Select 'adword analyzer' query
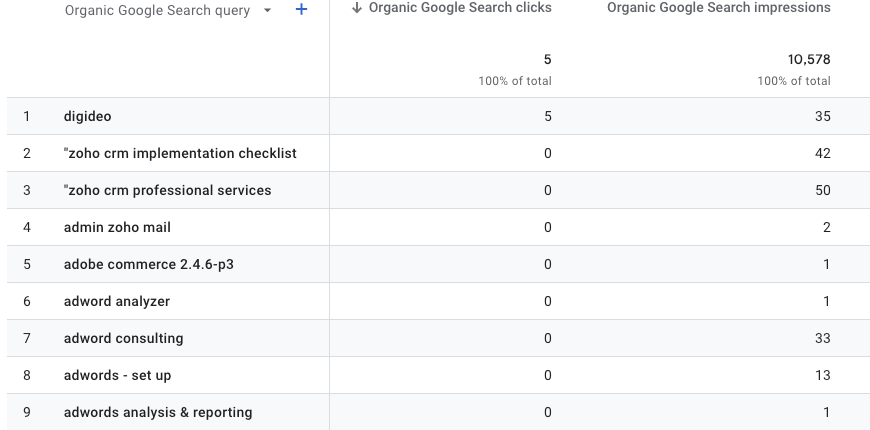The height and width of the screenshot is (430, 870). 117,302
